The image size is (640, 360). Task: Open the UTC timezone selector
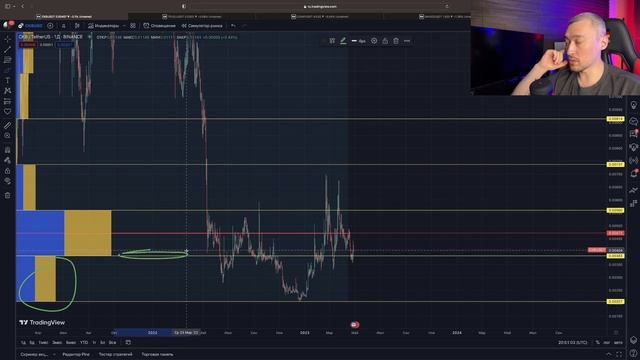pyautogui.click(x=572, y=342)
